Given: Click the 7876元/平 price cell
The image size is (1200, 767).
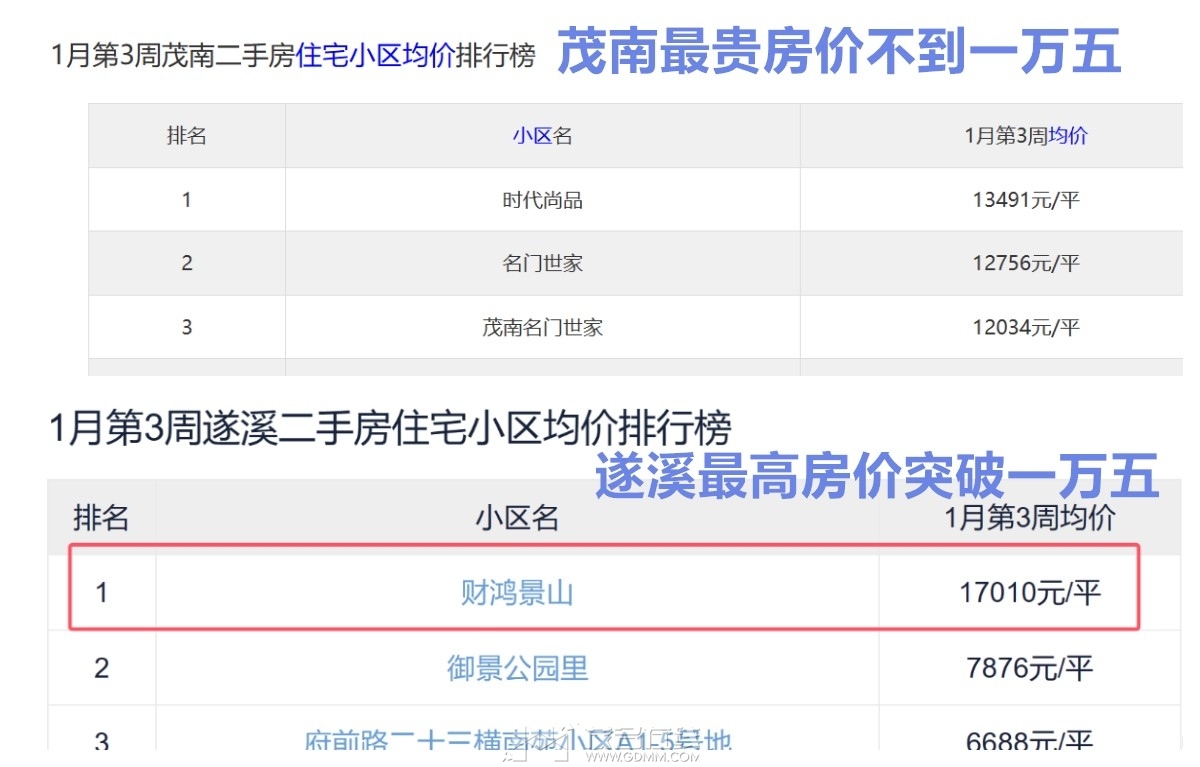Looking at the screenshot, I should click(x=1029, y=668).
